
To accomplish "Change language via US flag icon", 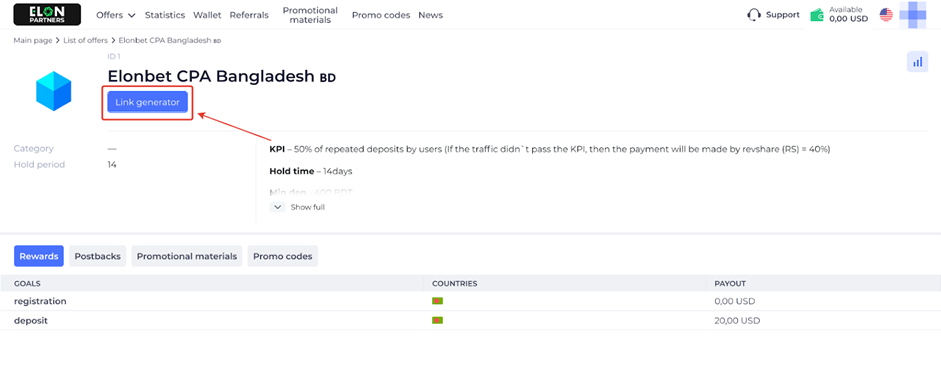I will tap(886, 15).
